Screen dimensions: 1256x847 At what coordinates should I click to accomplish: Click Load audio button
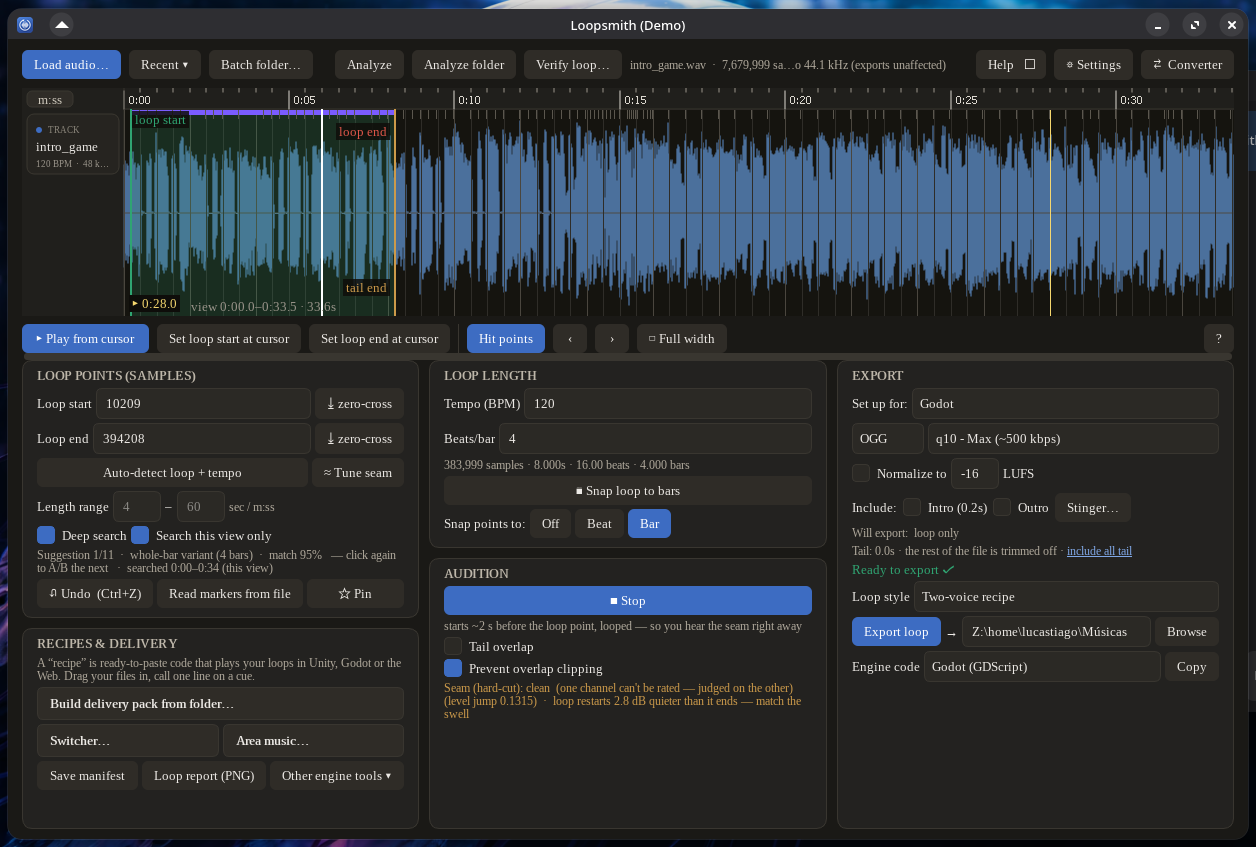[x=71, y=64]
